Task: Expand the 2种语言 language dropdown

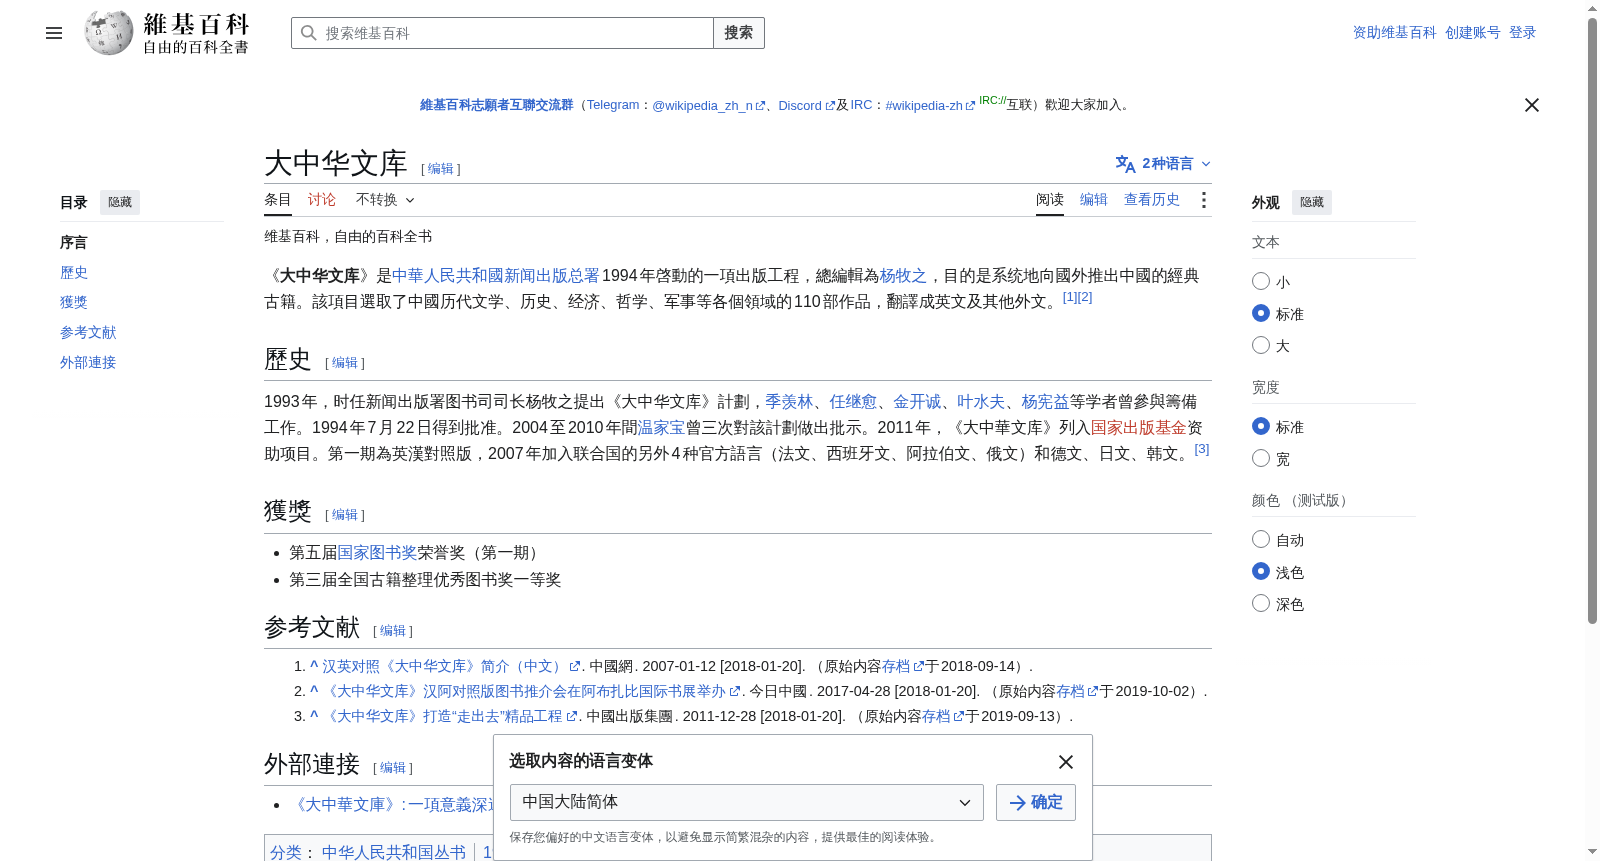Action: coord(1164,164)
